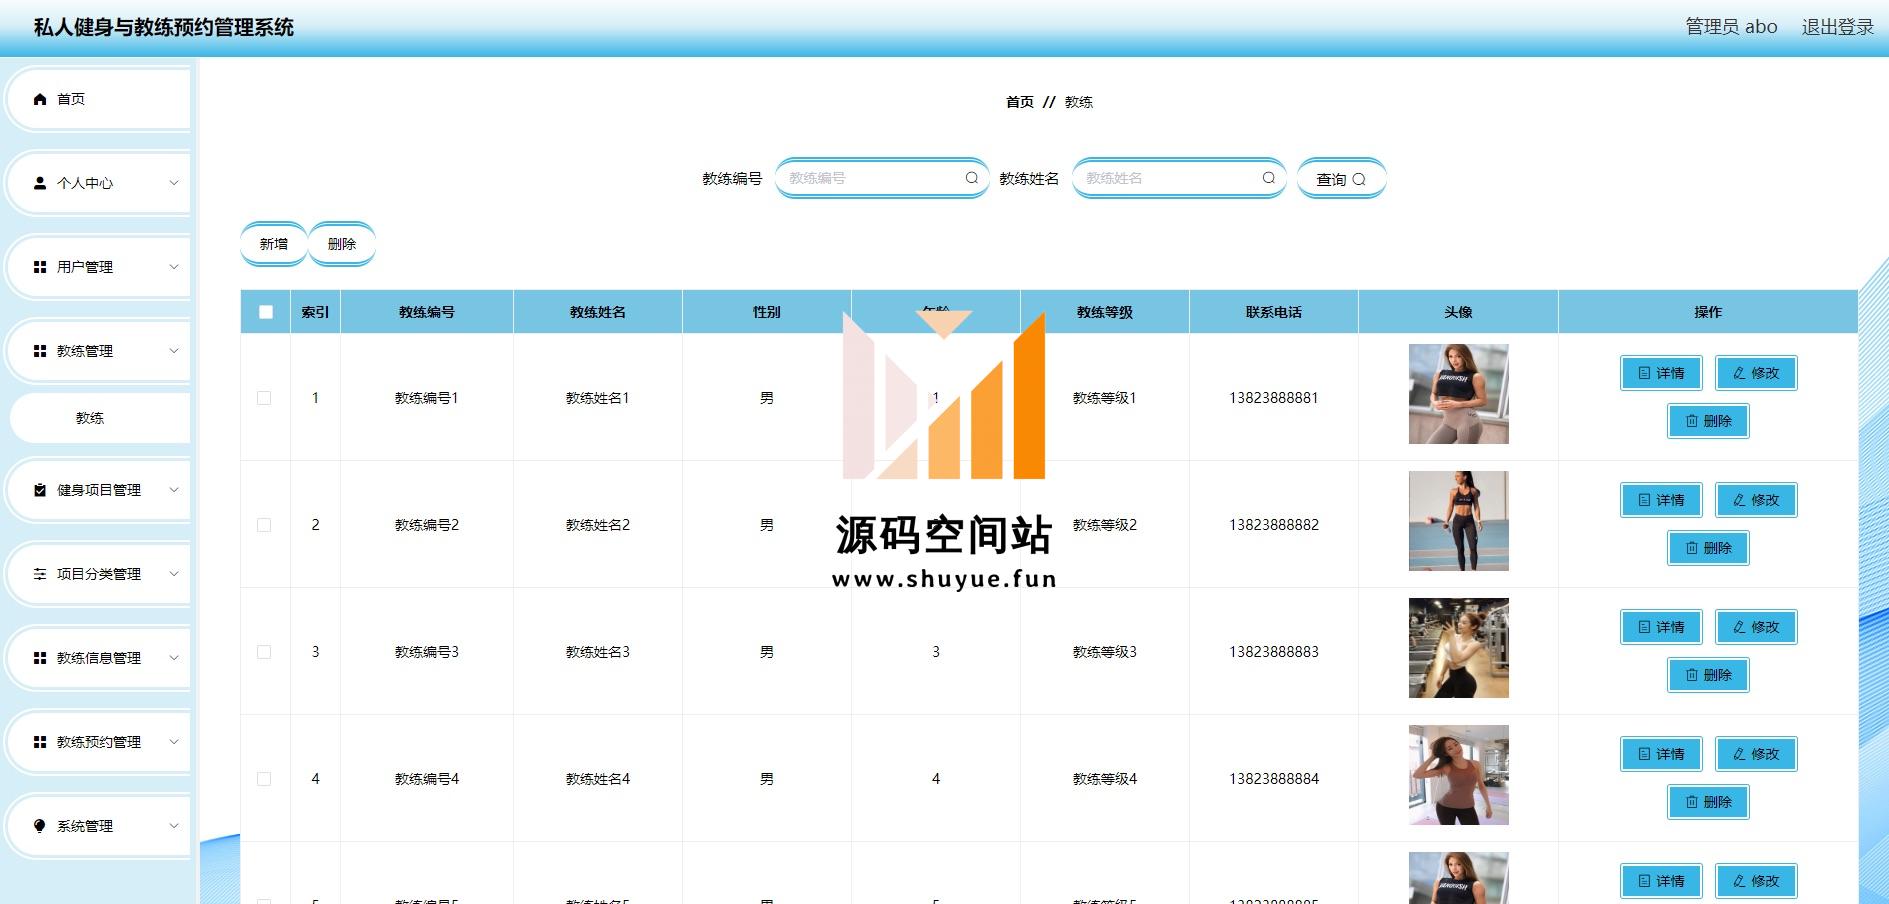Image resolution: width=1889 pixels, height=904 pixels.
Task: Select the 教练 submenu item
Action: point(100,418)
